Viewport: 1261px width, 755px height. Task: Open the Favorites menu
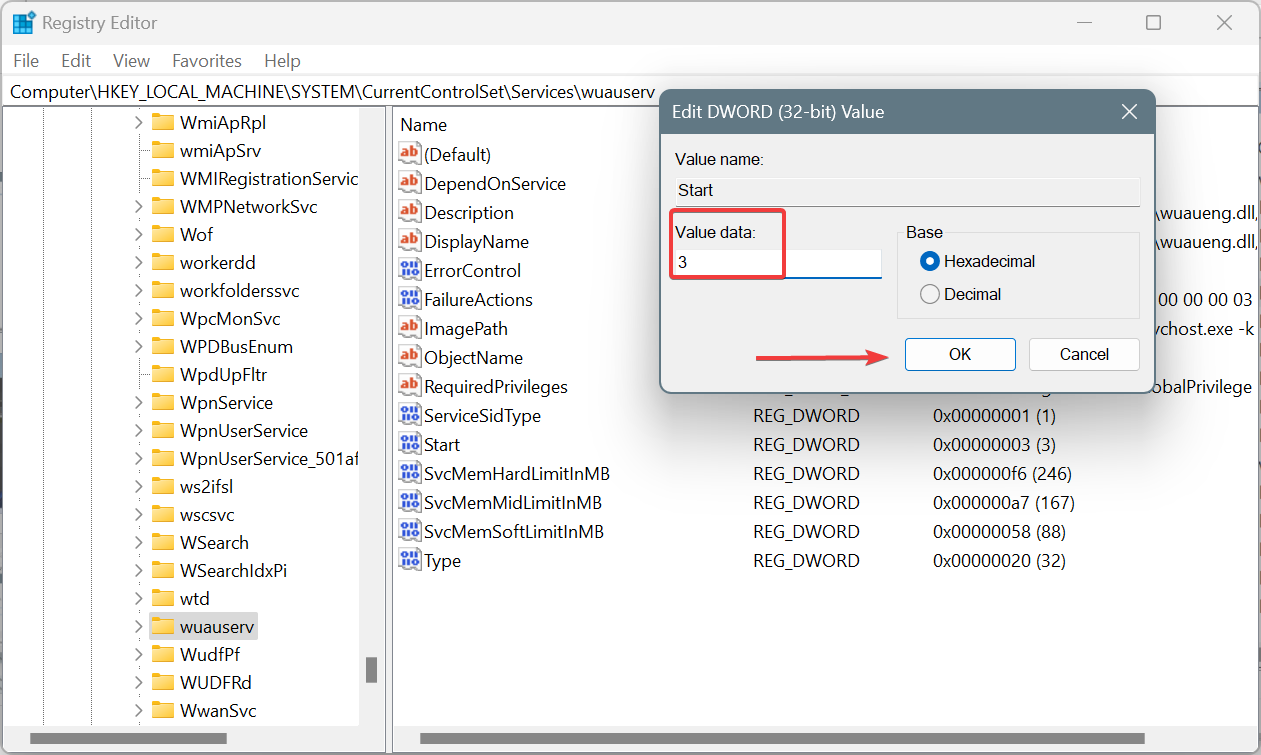click(207, 61)
